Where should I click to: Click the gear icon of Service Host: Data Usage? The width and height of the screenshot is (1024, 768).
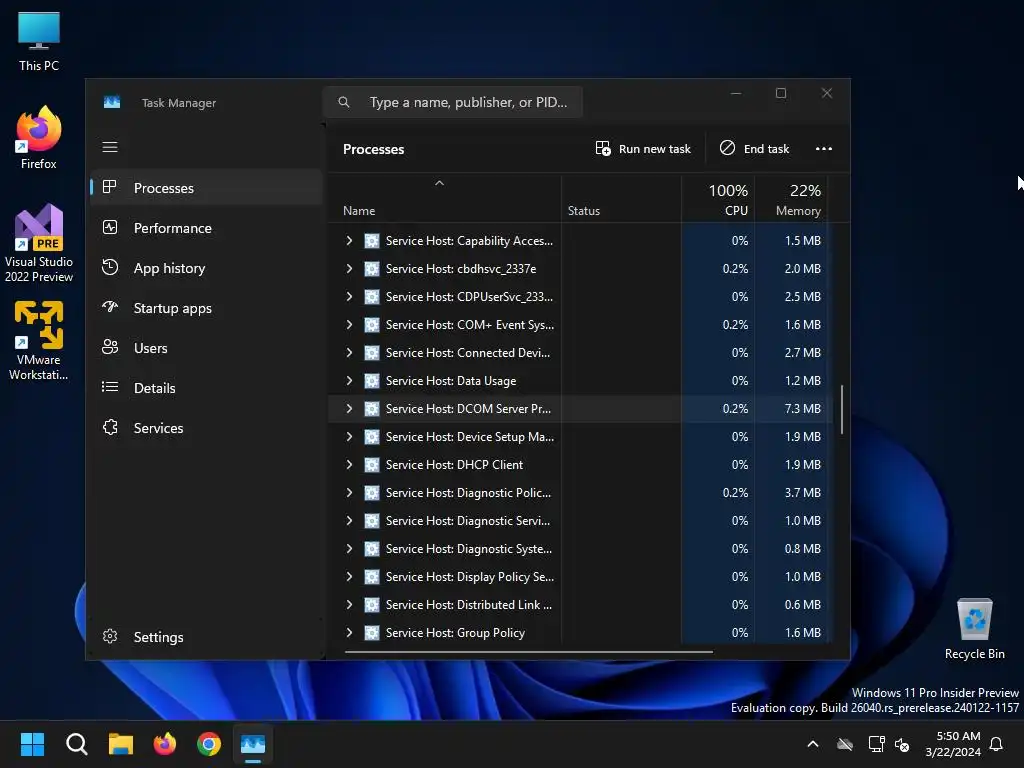372,381
